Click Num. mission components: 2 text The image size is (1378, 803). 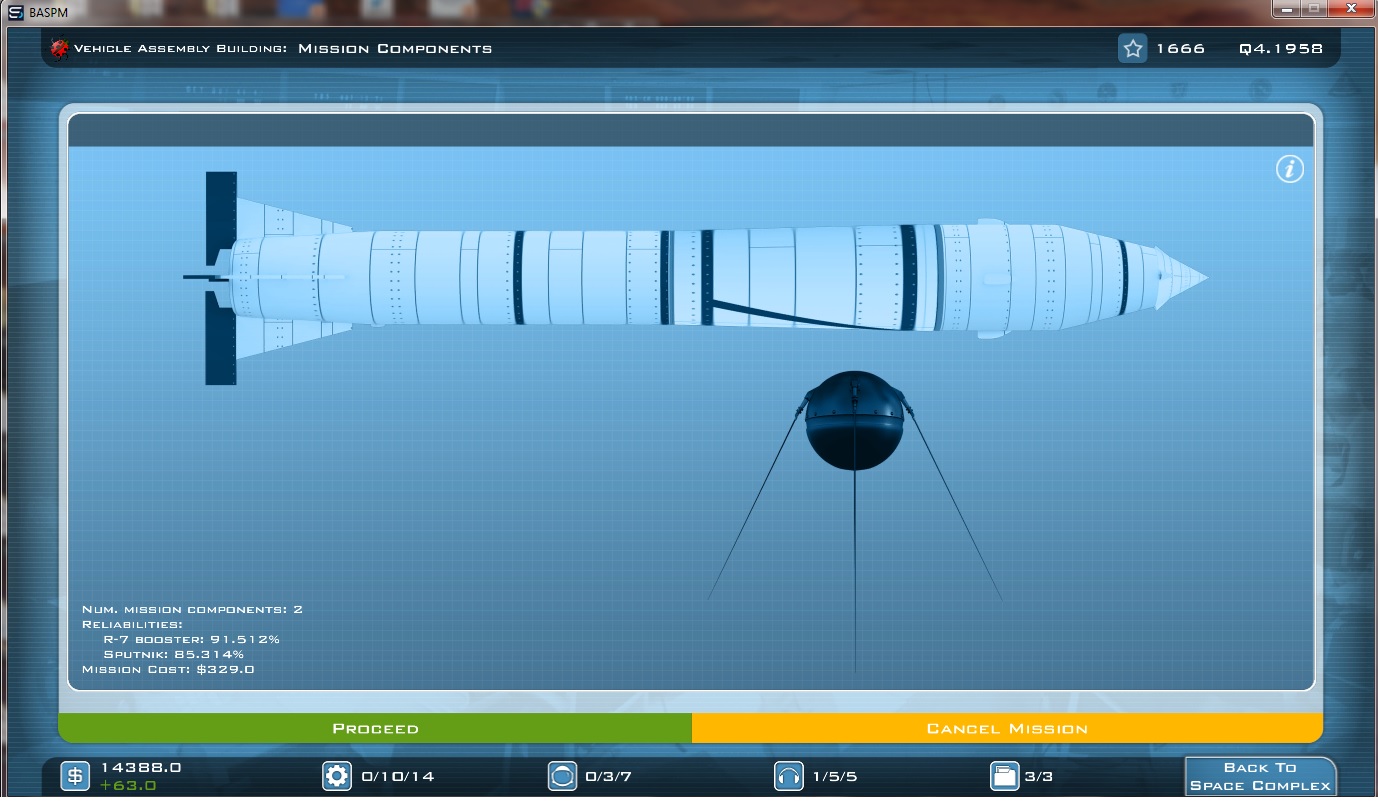pyautogui.click(x=192, y=609)
